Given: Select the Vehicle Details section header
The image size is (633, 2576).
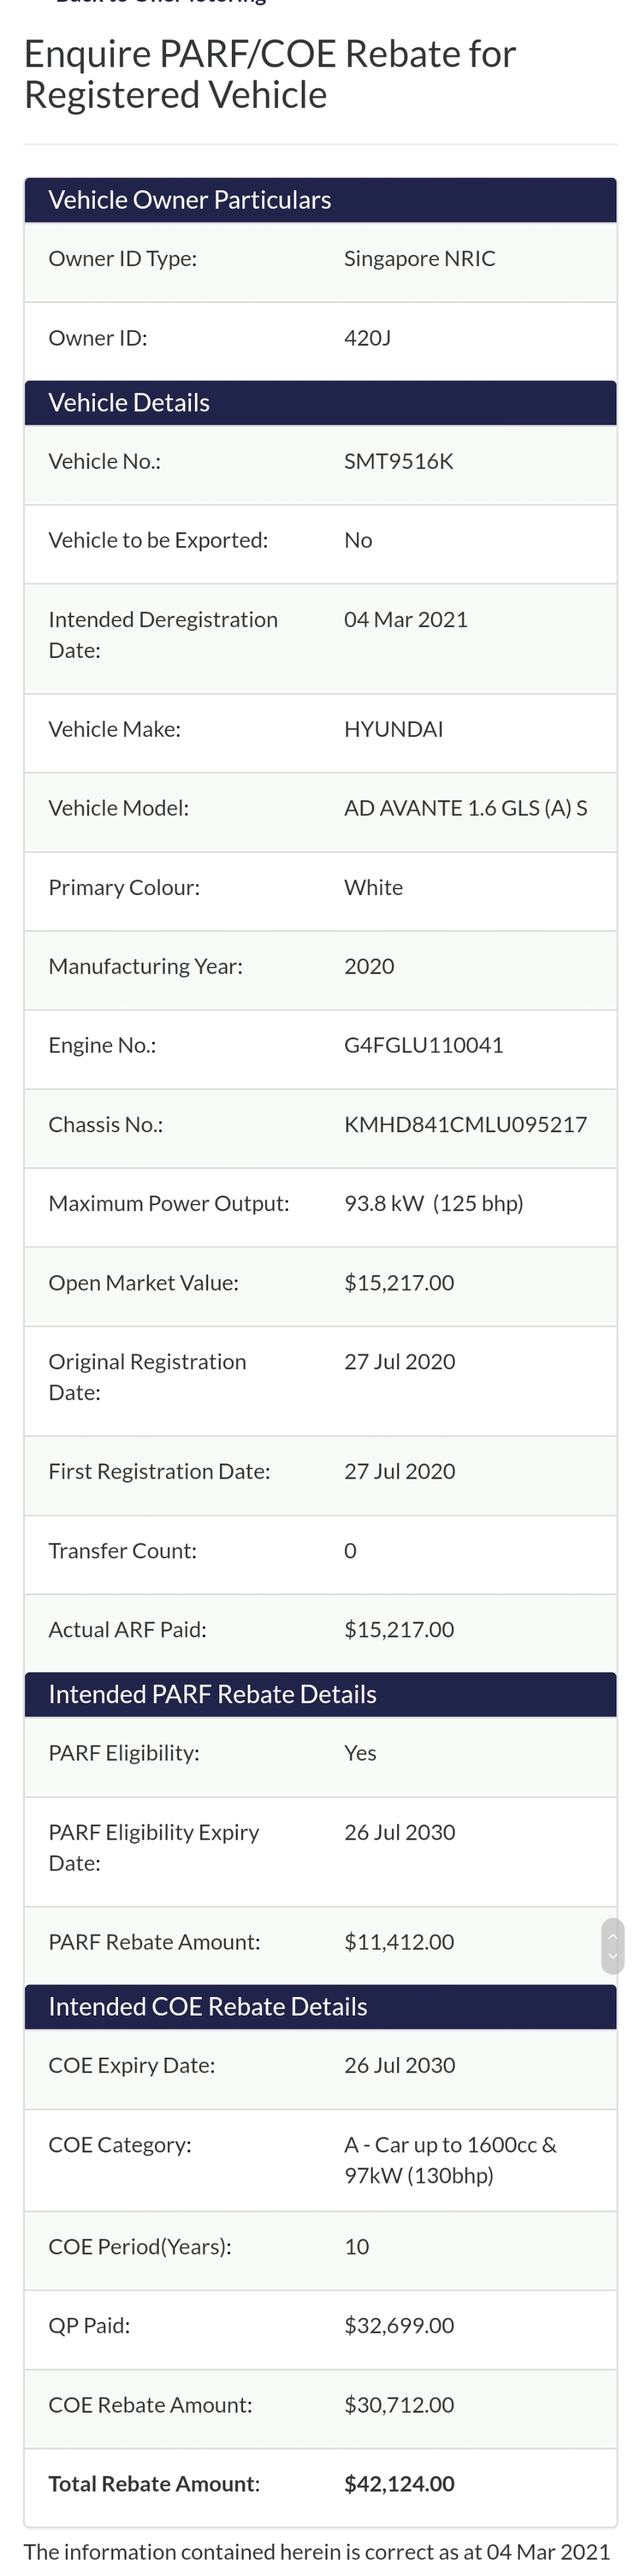Looking at the screenshot, I should coord(129,402).
